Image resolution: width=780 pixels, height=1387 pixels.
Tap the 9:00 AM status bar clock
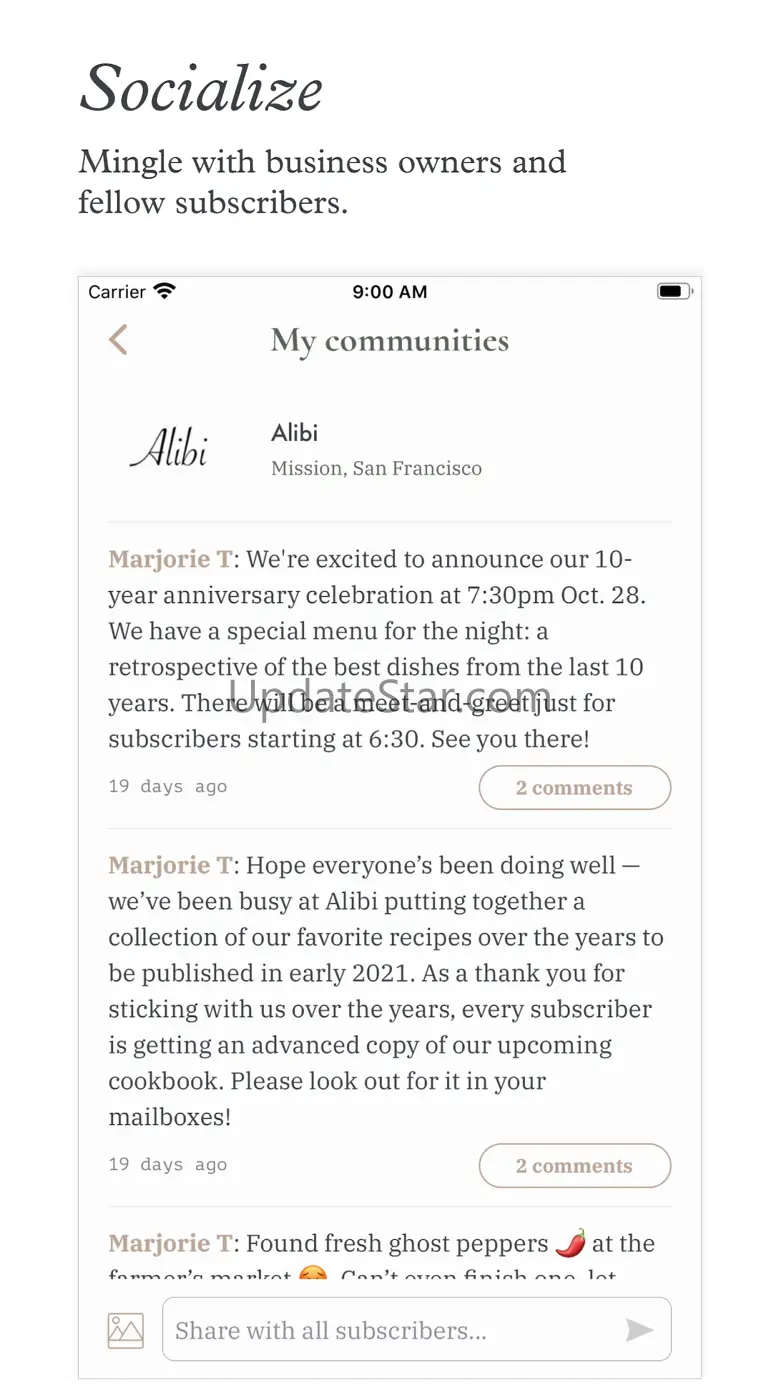click(x=390, y=292)
